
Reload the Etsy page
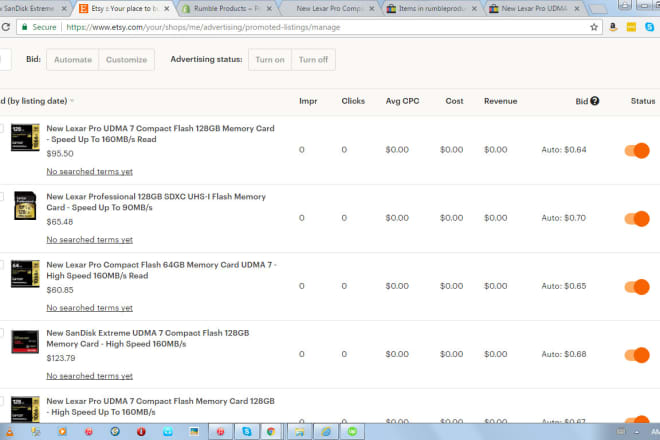[5, 27]
